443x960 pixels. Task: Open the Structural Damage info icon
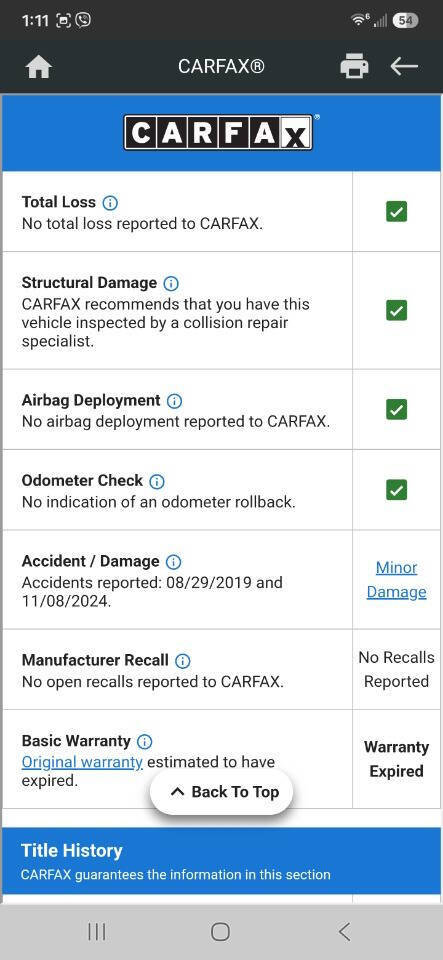click(x=171, y=283)
